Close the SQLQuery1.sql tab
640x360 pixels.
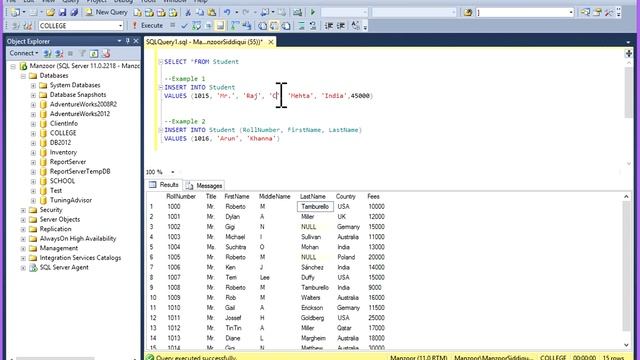(271, 42)
